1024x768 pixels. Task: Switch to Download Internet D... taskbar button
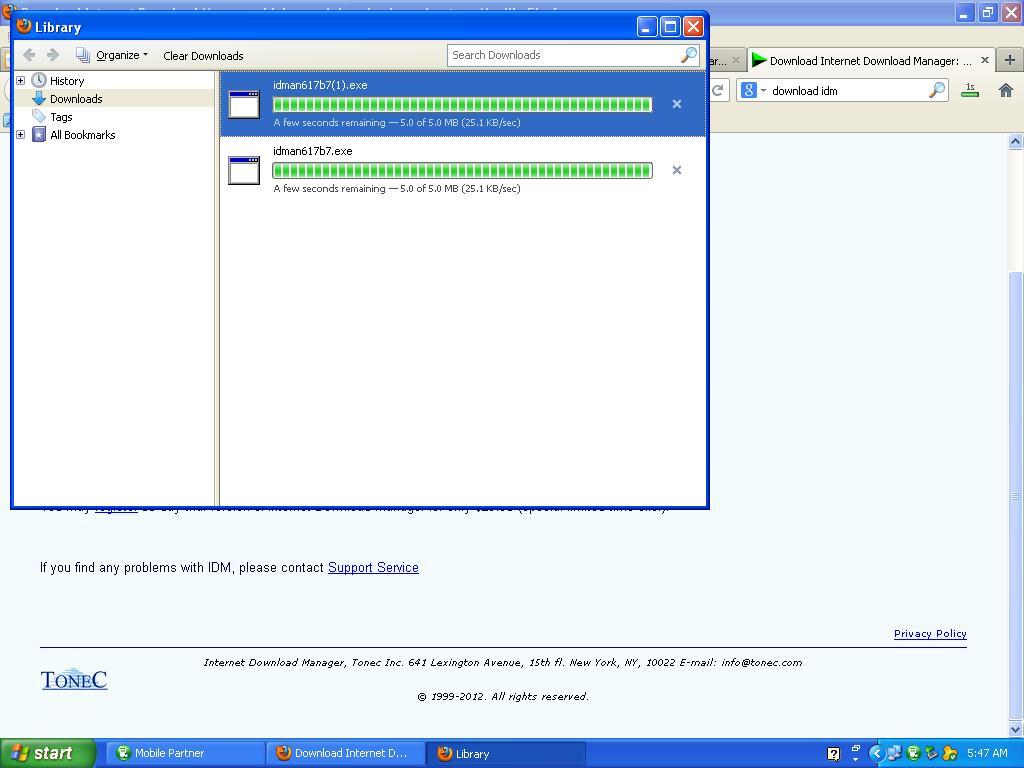click(x=345, y=754)
